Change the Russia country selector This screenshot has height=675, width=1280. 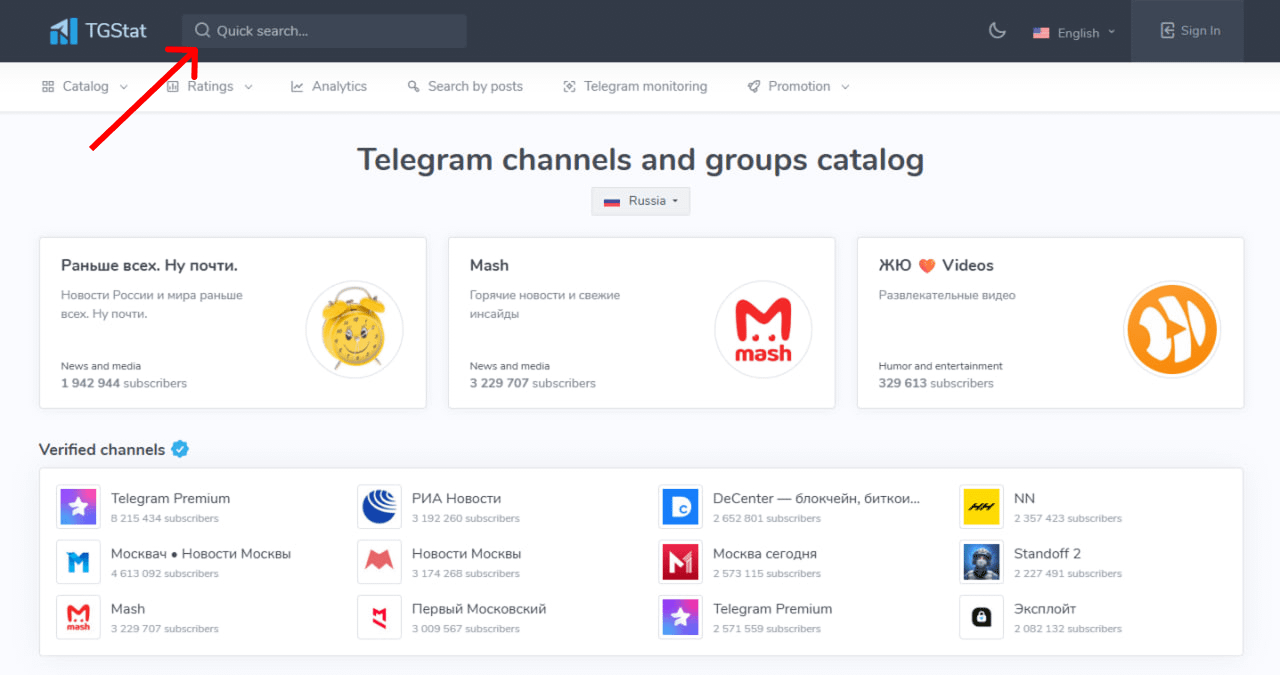640,201
